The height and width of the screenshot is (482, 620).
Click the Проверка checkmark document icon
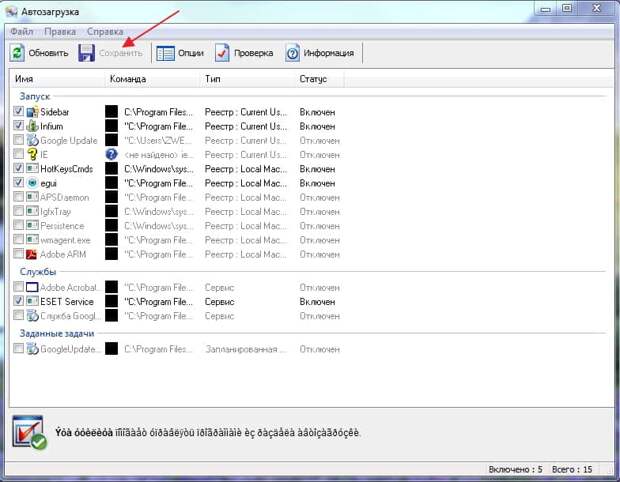click(x=222, y=53)
